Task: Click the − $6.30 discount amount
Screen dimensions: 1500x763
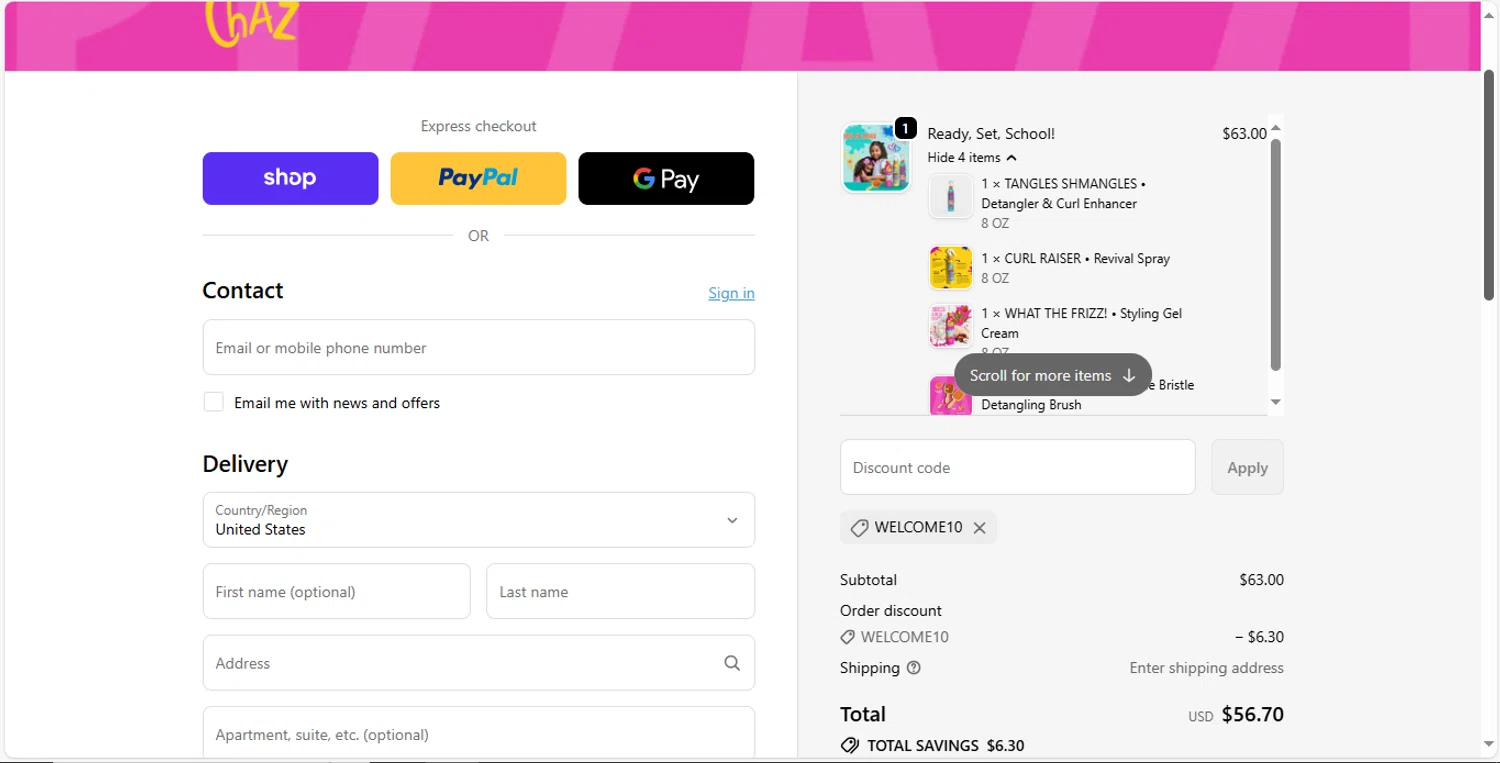Action: tap(1260, 637)
